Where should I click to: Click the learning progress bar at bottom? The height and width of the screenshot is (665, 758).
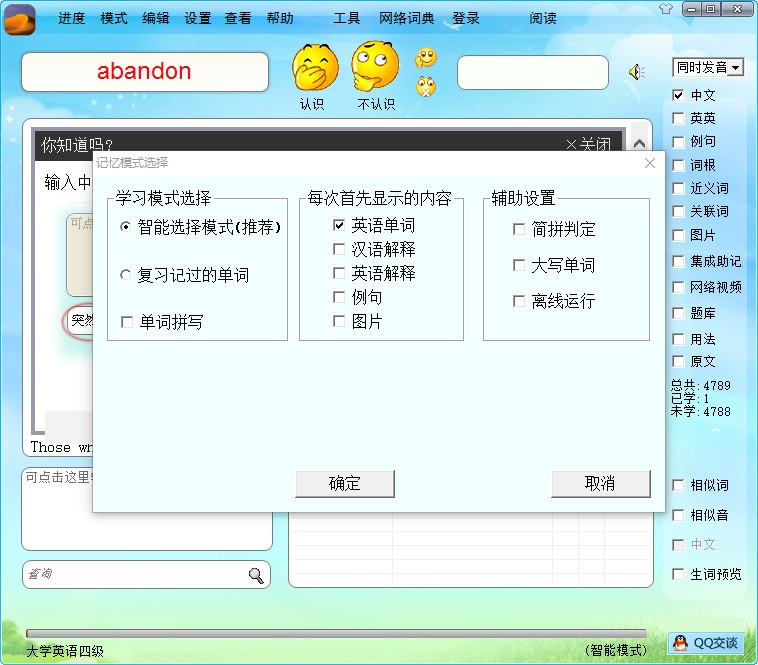[336, 633]
